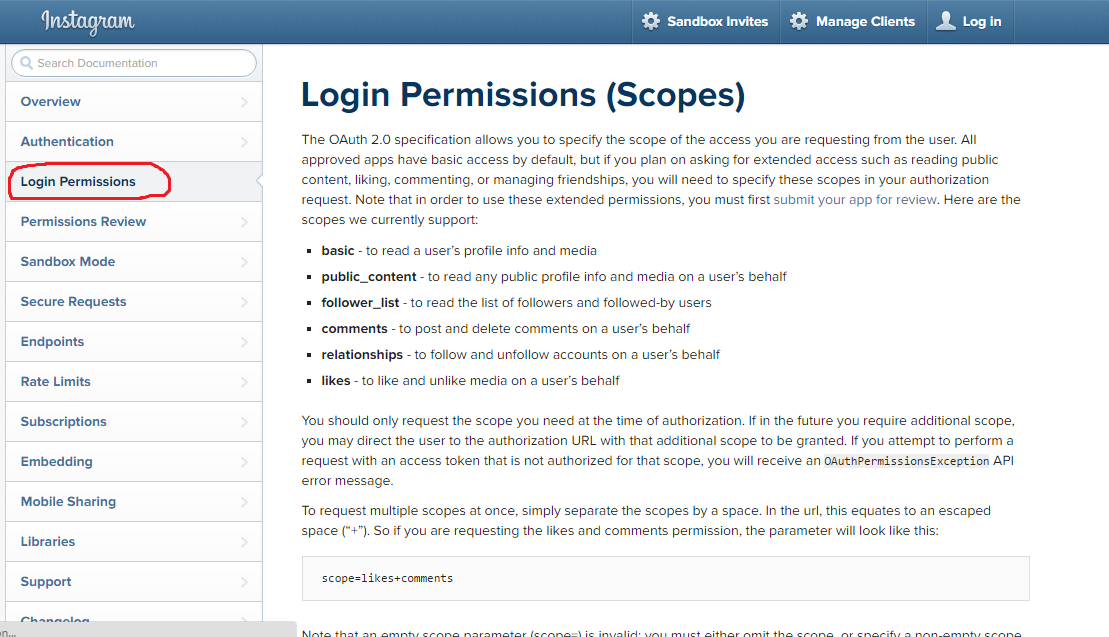Click the Manage Clients gear icon

(799, 21)
